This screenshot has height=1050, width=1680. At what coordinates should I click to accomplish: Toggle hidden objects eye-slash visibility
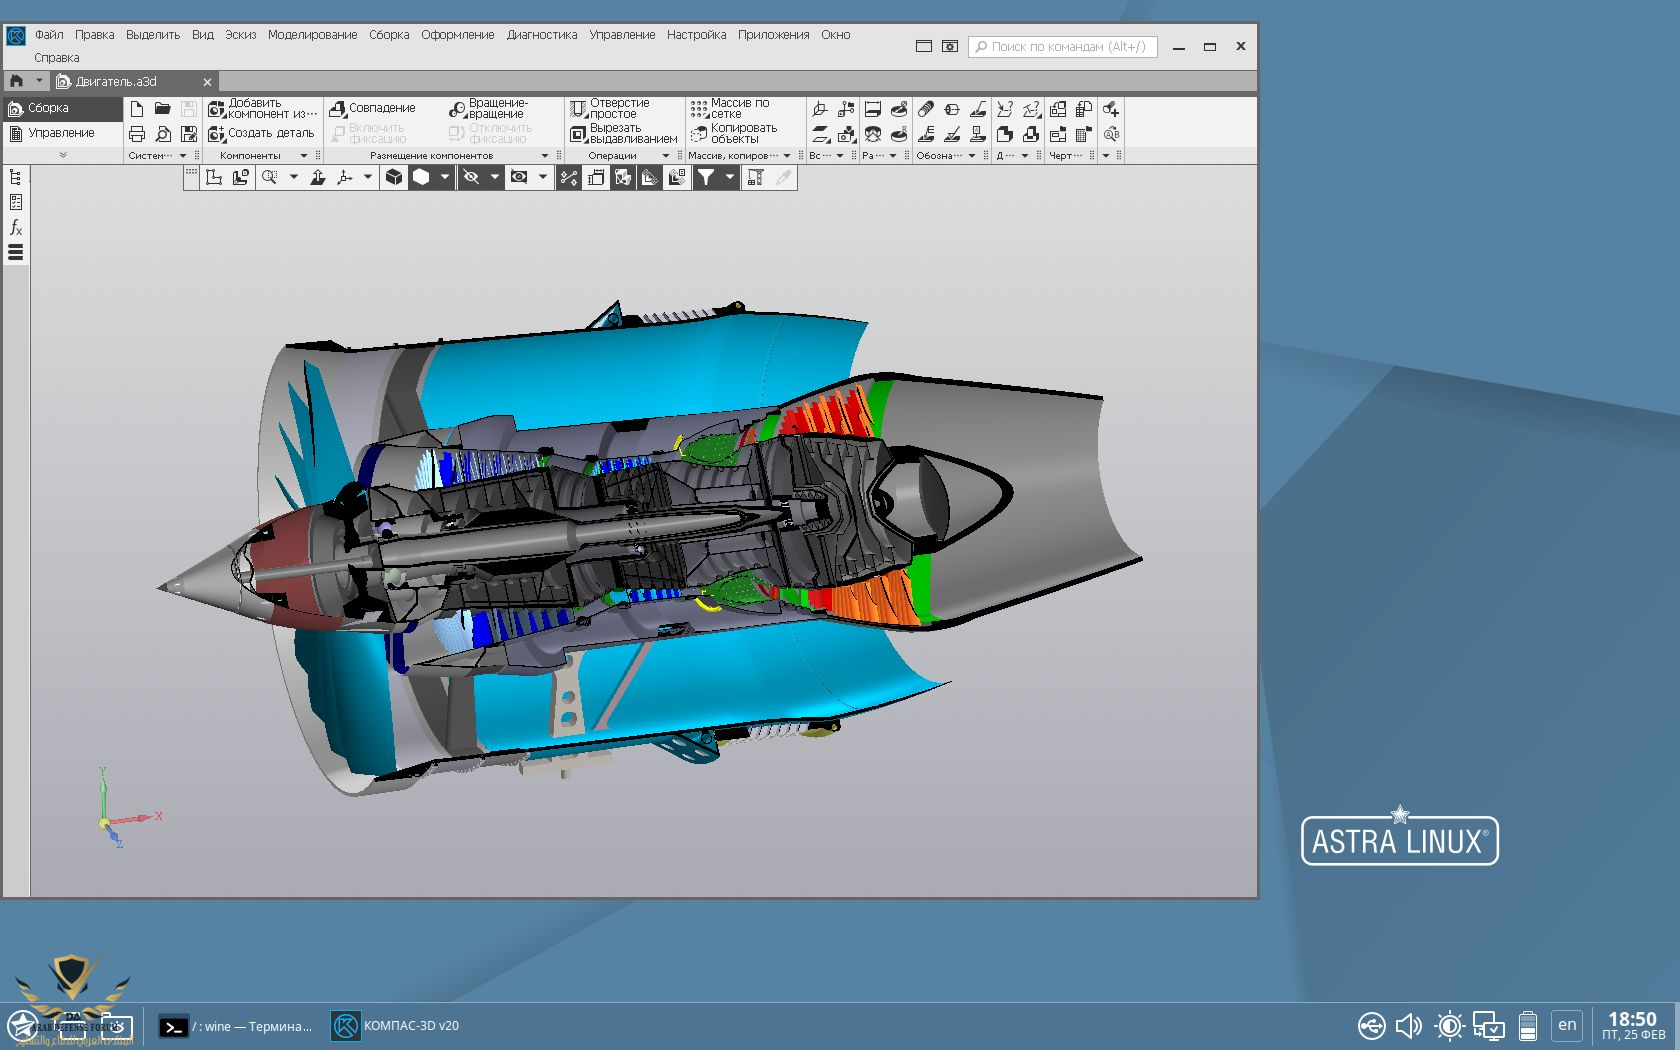pos(471,177)
